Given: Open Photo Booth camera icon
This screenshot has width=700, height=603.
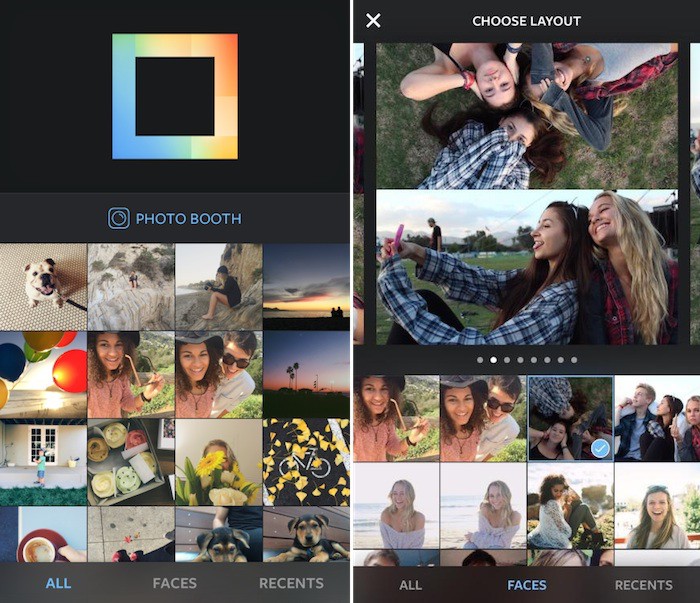Looking at the screenshot, I should point(119,218).
